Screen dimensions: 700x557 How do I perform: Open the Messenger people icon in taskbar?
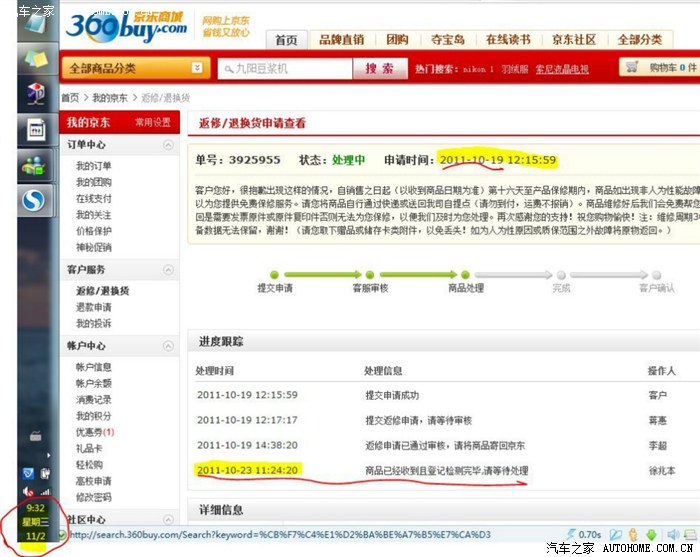(34, 165)
